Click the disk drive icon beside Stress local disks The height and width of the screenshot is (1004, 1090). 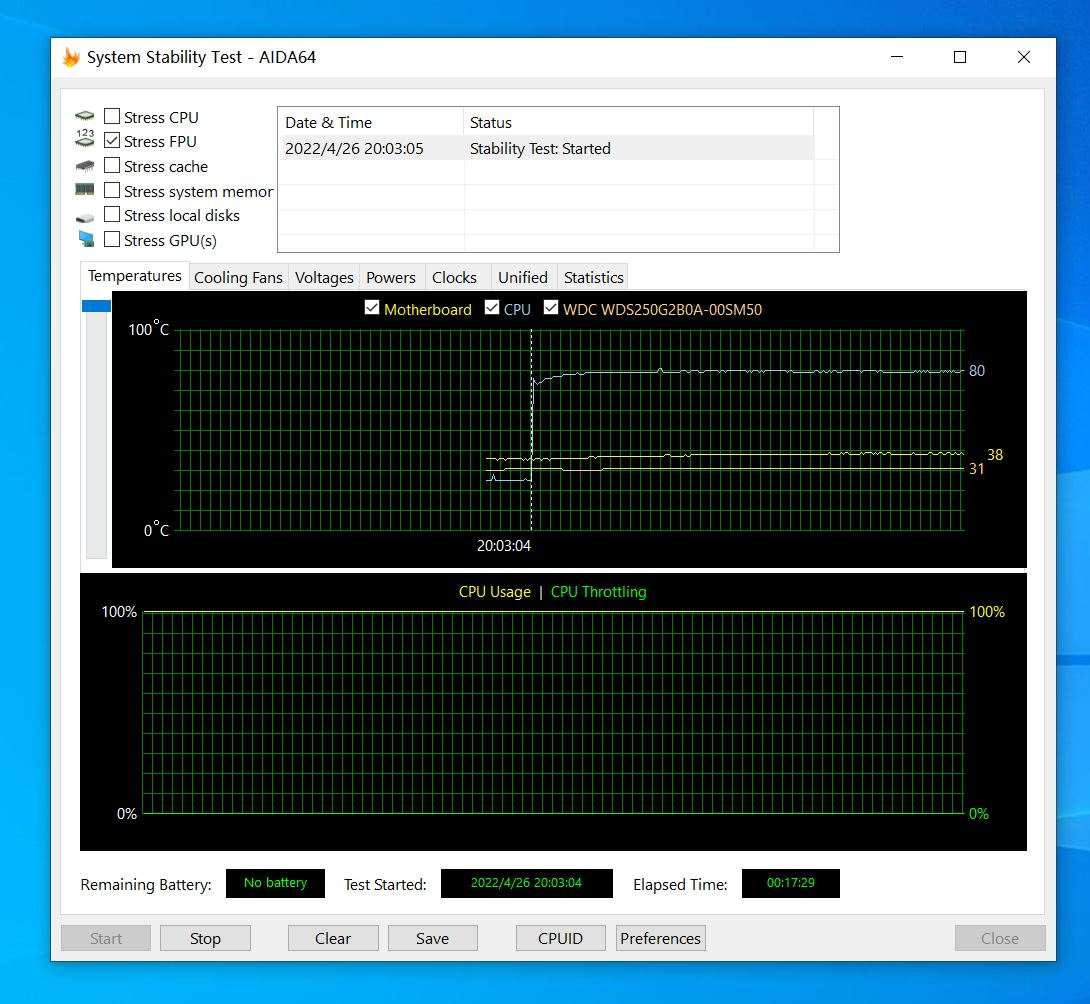(85, 216)
